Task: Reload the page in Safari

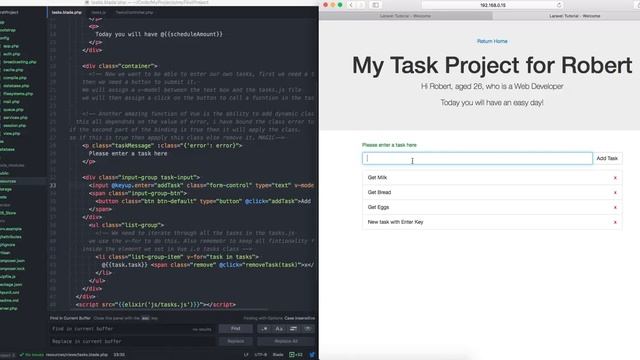Action: (559, 5)
